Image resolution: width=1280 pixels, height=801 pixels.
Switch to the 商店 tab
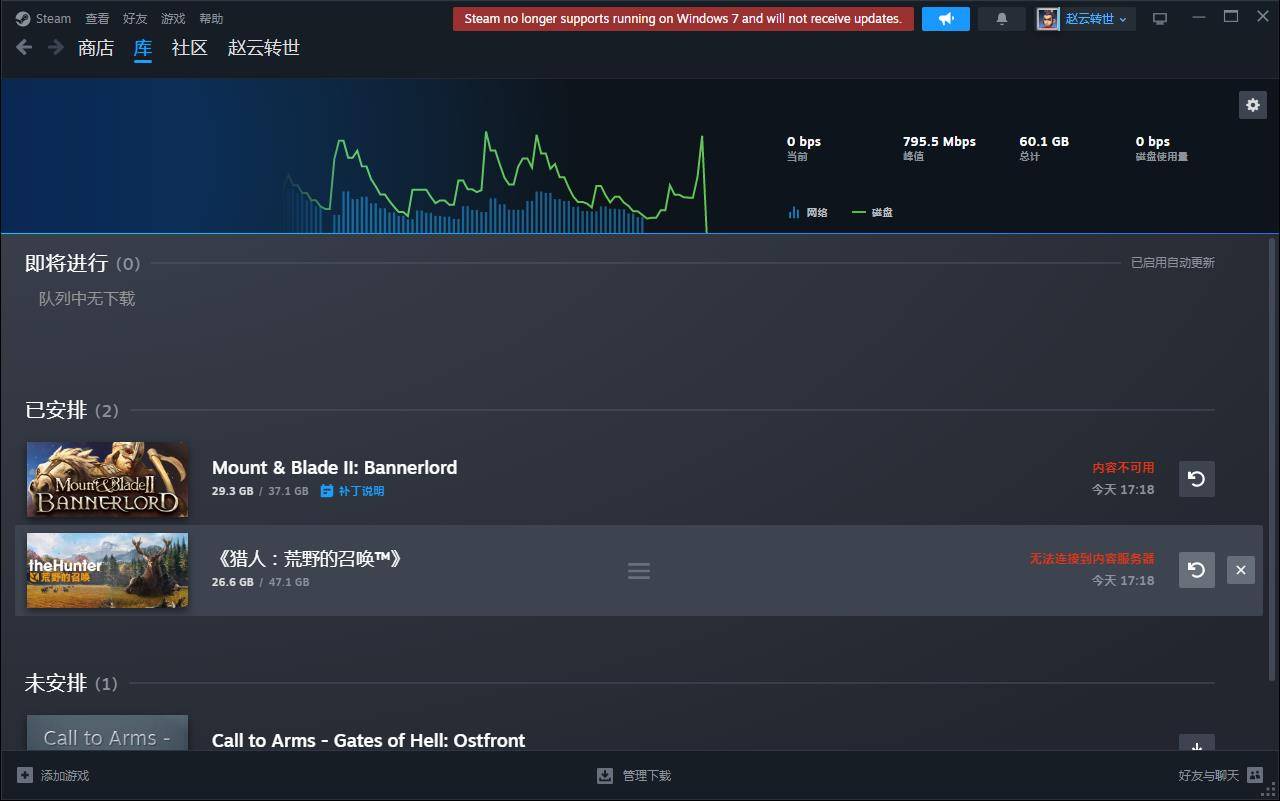96,48
